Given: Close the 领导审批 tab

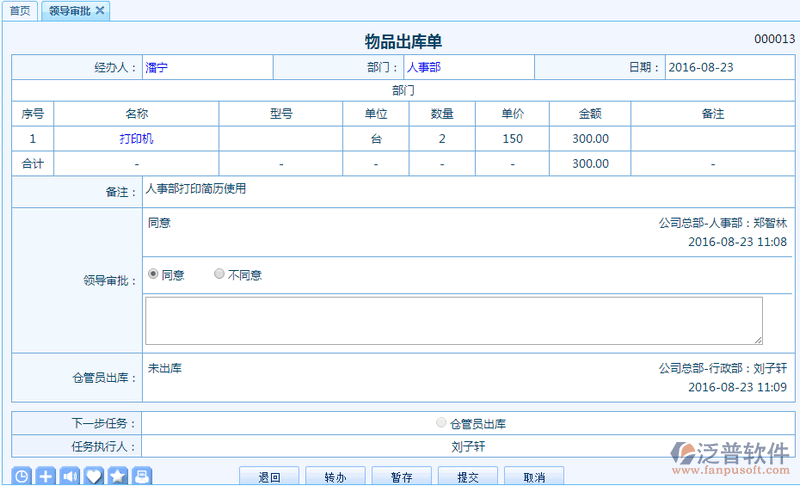Looking at the screenshot, I should (x=100, y=10).
